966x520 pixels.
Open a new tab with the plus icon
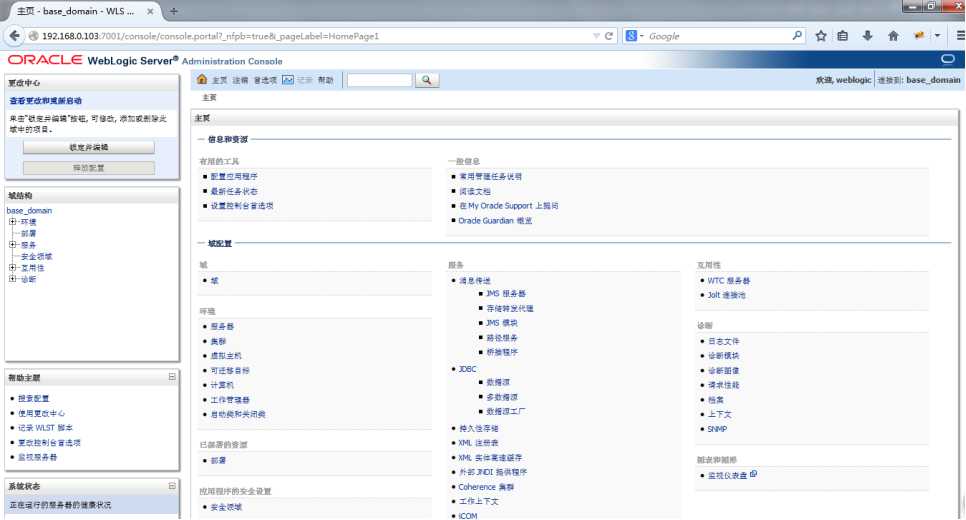click(x=174, y=11)
